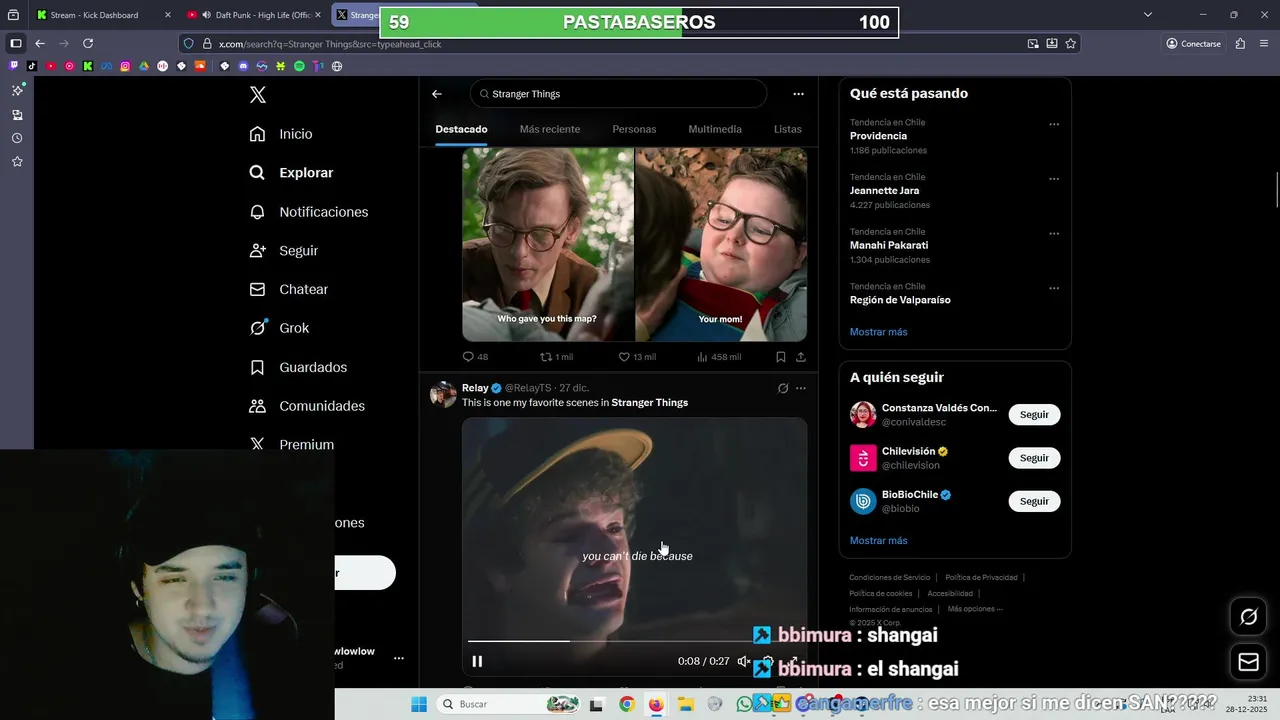This screenshot has height=720, width=1280.
Task: Open Política de Privacidad link
Action: (981, 577)
